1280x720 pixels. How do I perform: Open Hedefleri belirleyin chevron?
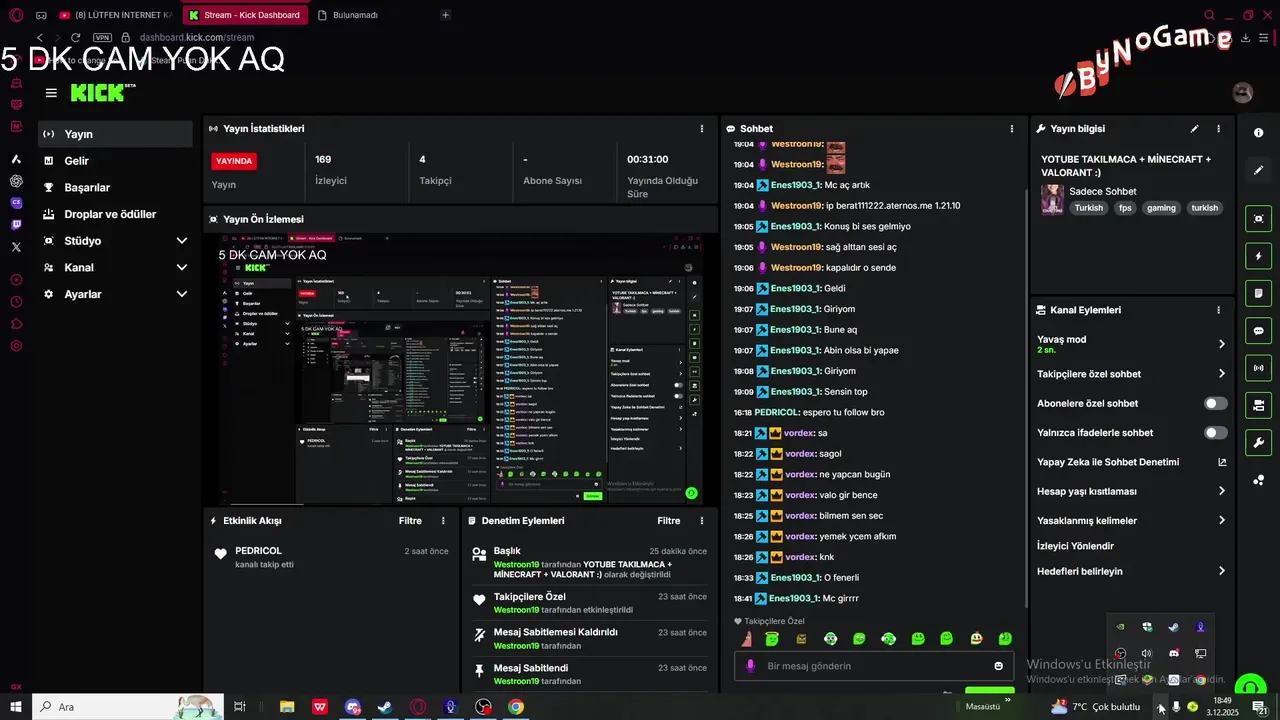point(1221,571)
